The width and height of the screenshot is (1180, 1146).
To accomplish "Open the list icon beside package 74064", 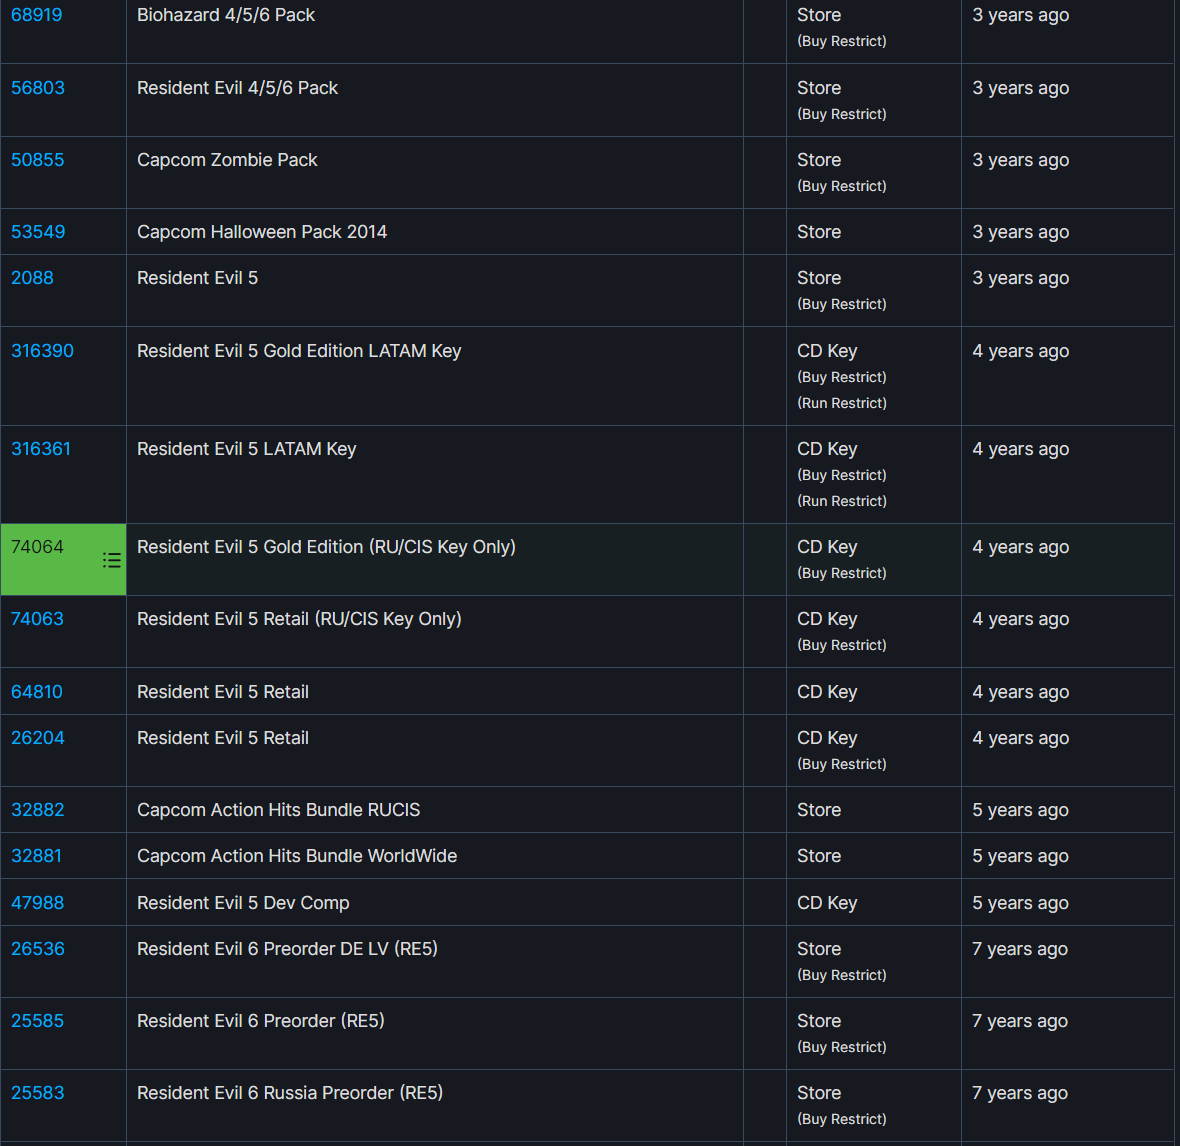I will click(111, 560).
